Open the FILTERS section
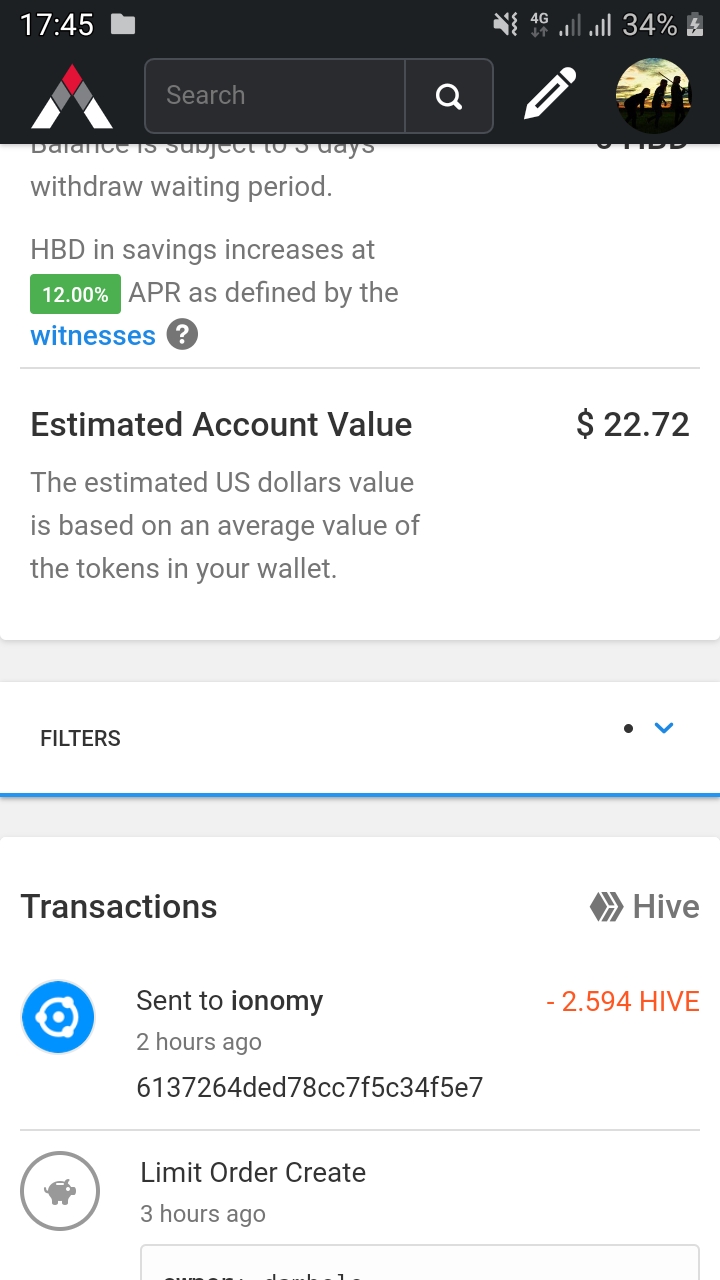720x1280 pixels. coord(81,738)
